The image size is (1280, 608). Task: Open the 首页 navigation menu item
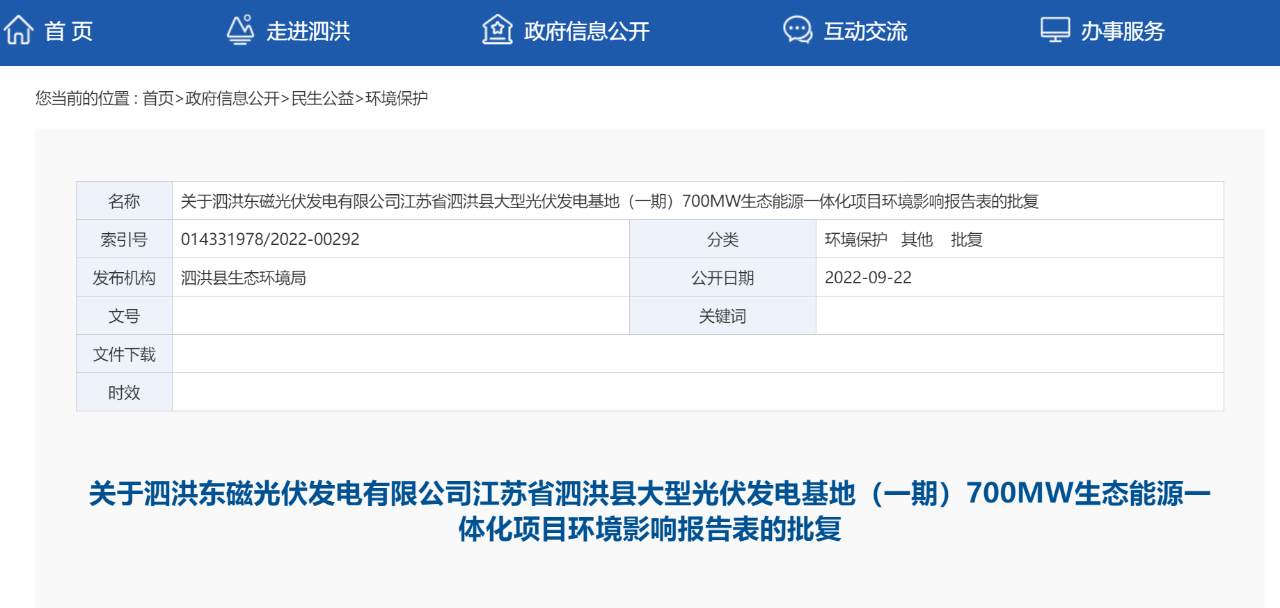click(x=69, y=31)
